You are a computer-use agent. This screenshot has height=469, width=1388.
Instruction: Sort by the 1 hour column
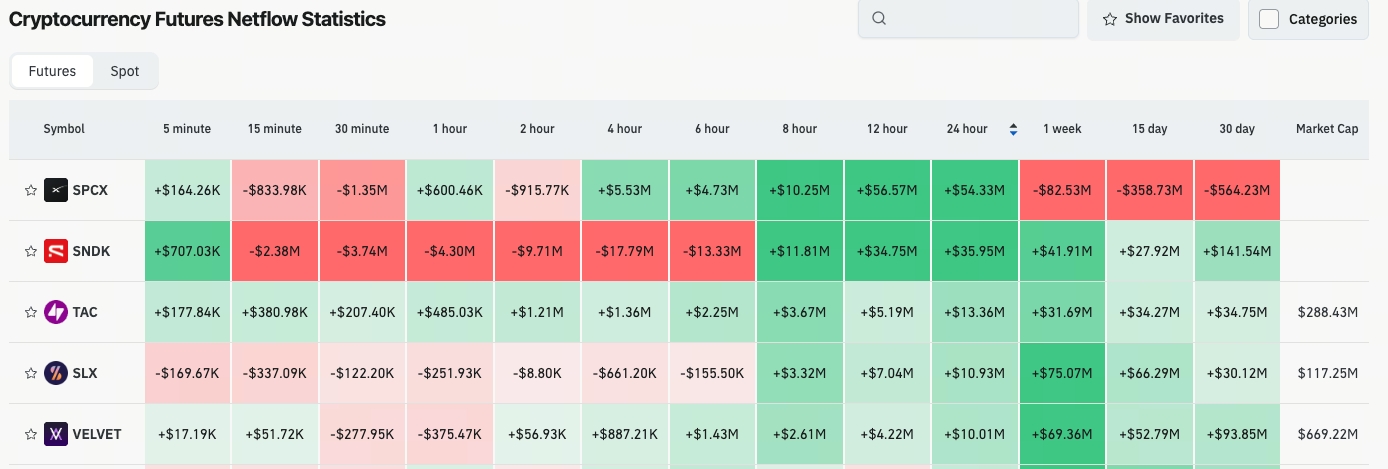[x=450, y=129]
